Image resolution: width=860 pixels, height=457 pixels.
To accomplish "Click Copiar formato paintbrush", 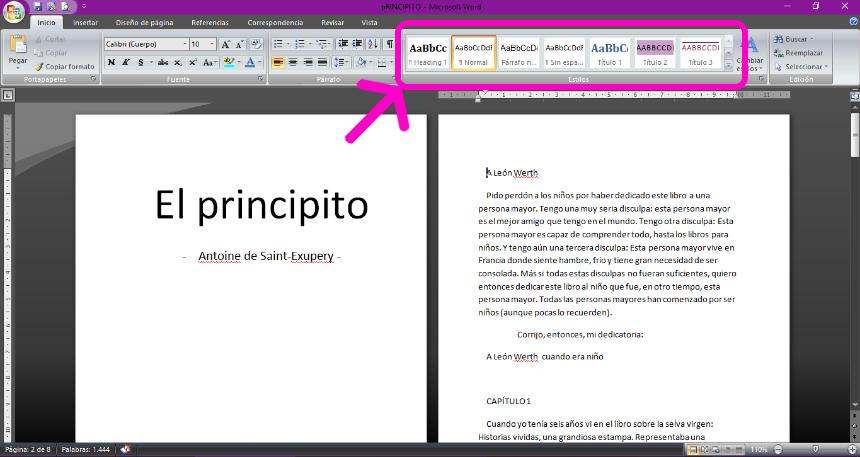I will pos(64,66).
